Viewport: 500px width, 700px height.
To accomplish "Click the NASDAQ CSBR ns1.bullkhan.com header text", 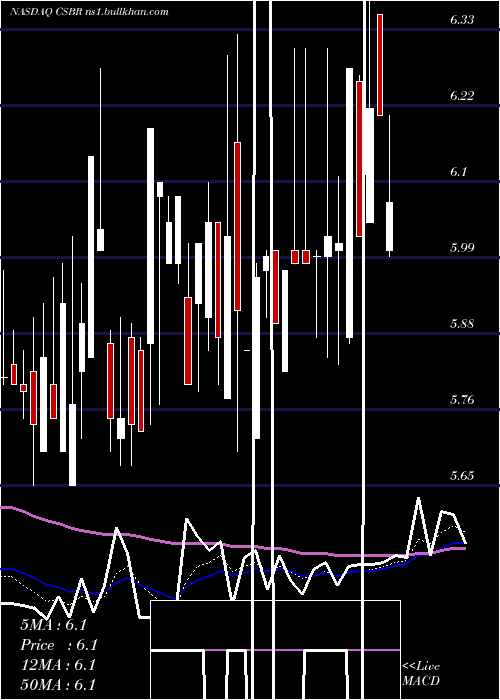I will pos(90,12).
